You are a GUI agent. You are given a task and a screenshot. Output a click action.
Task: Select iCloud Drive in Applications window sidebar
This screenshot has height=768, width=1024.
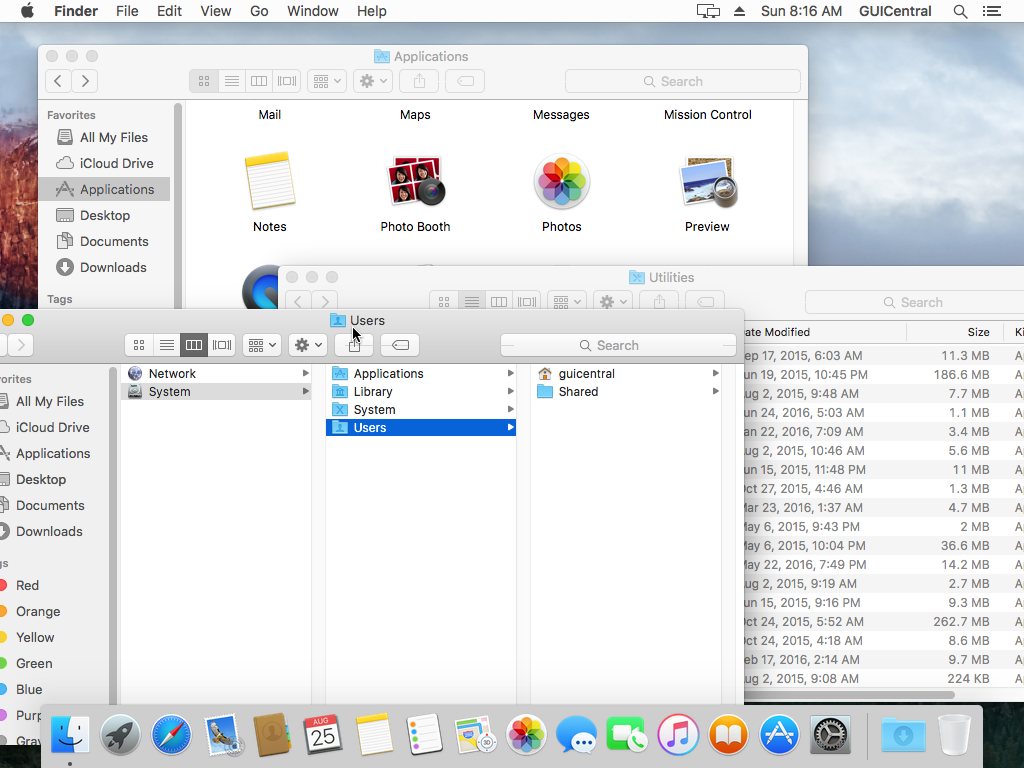pos(104,163)
